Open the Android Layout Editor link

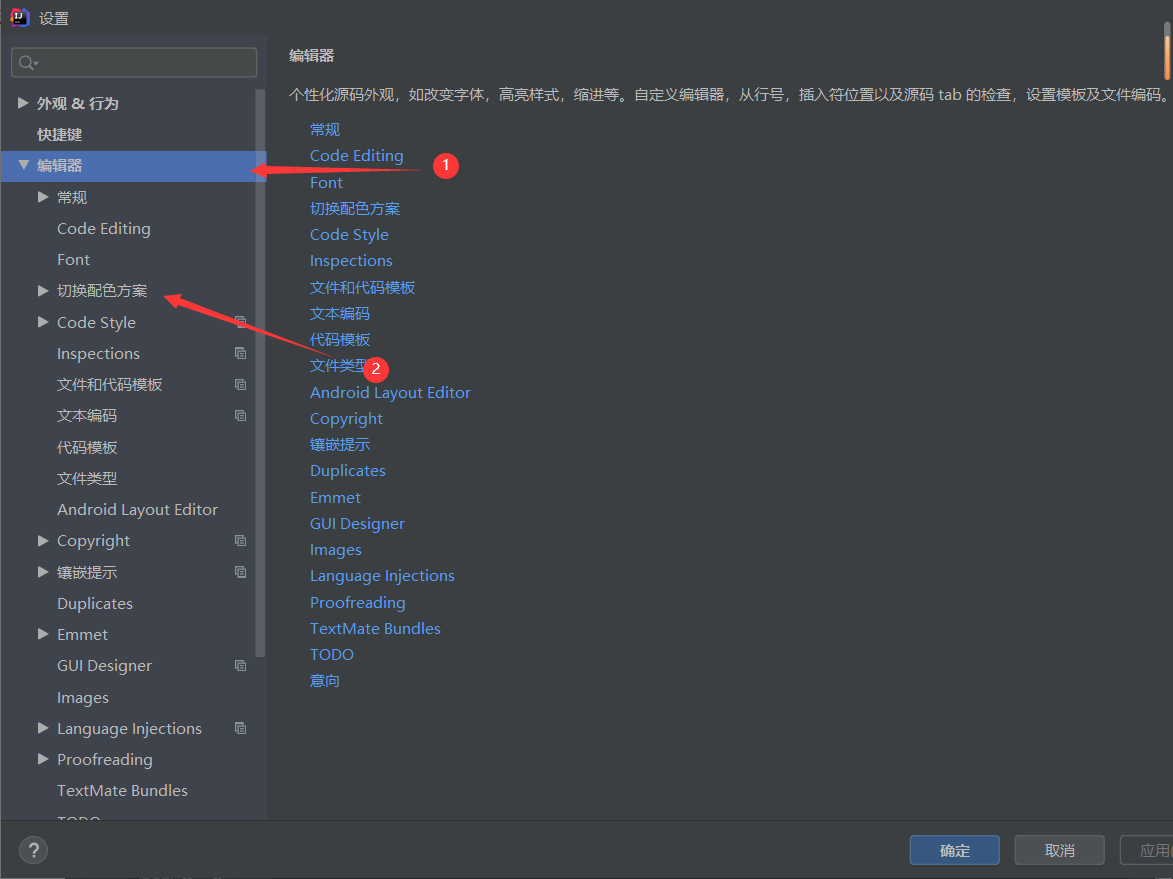tap(391, 393)
